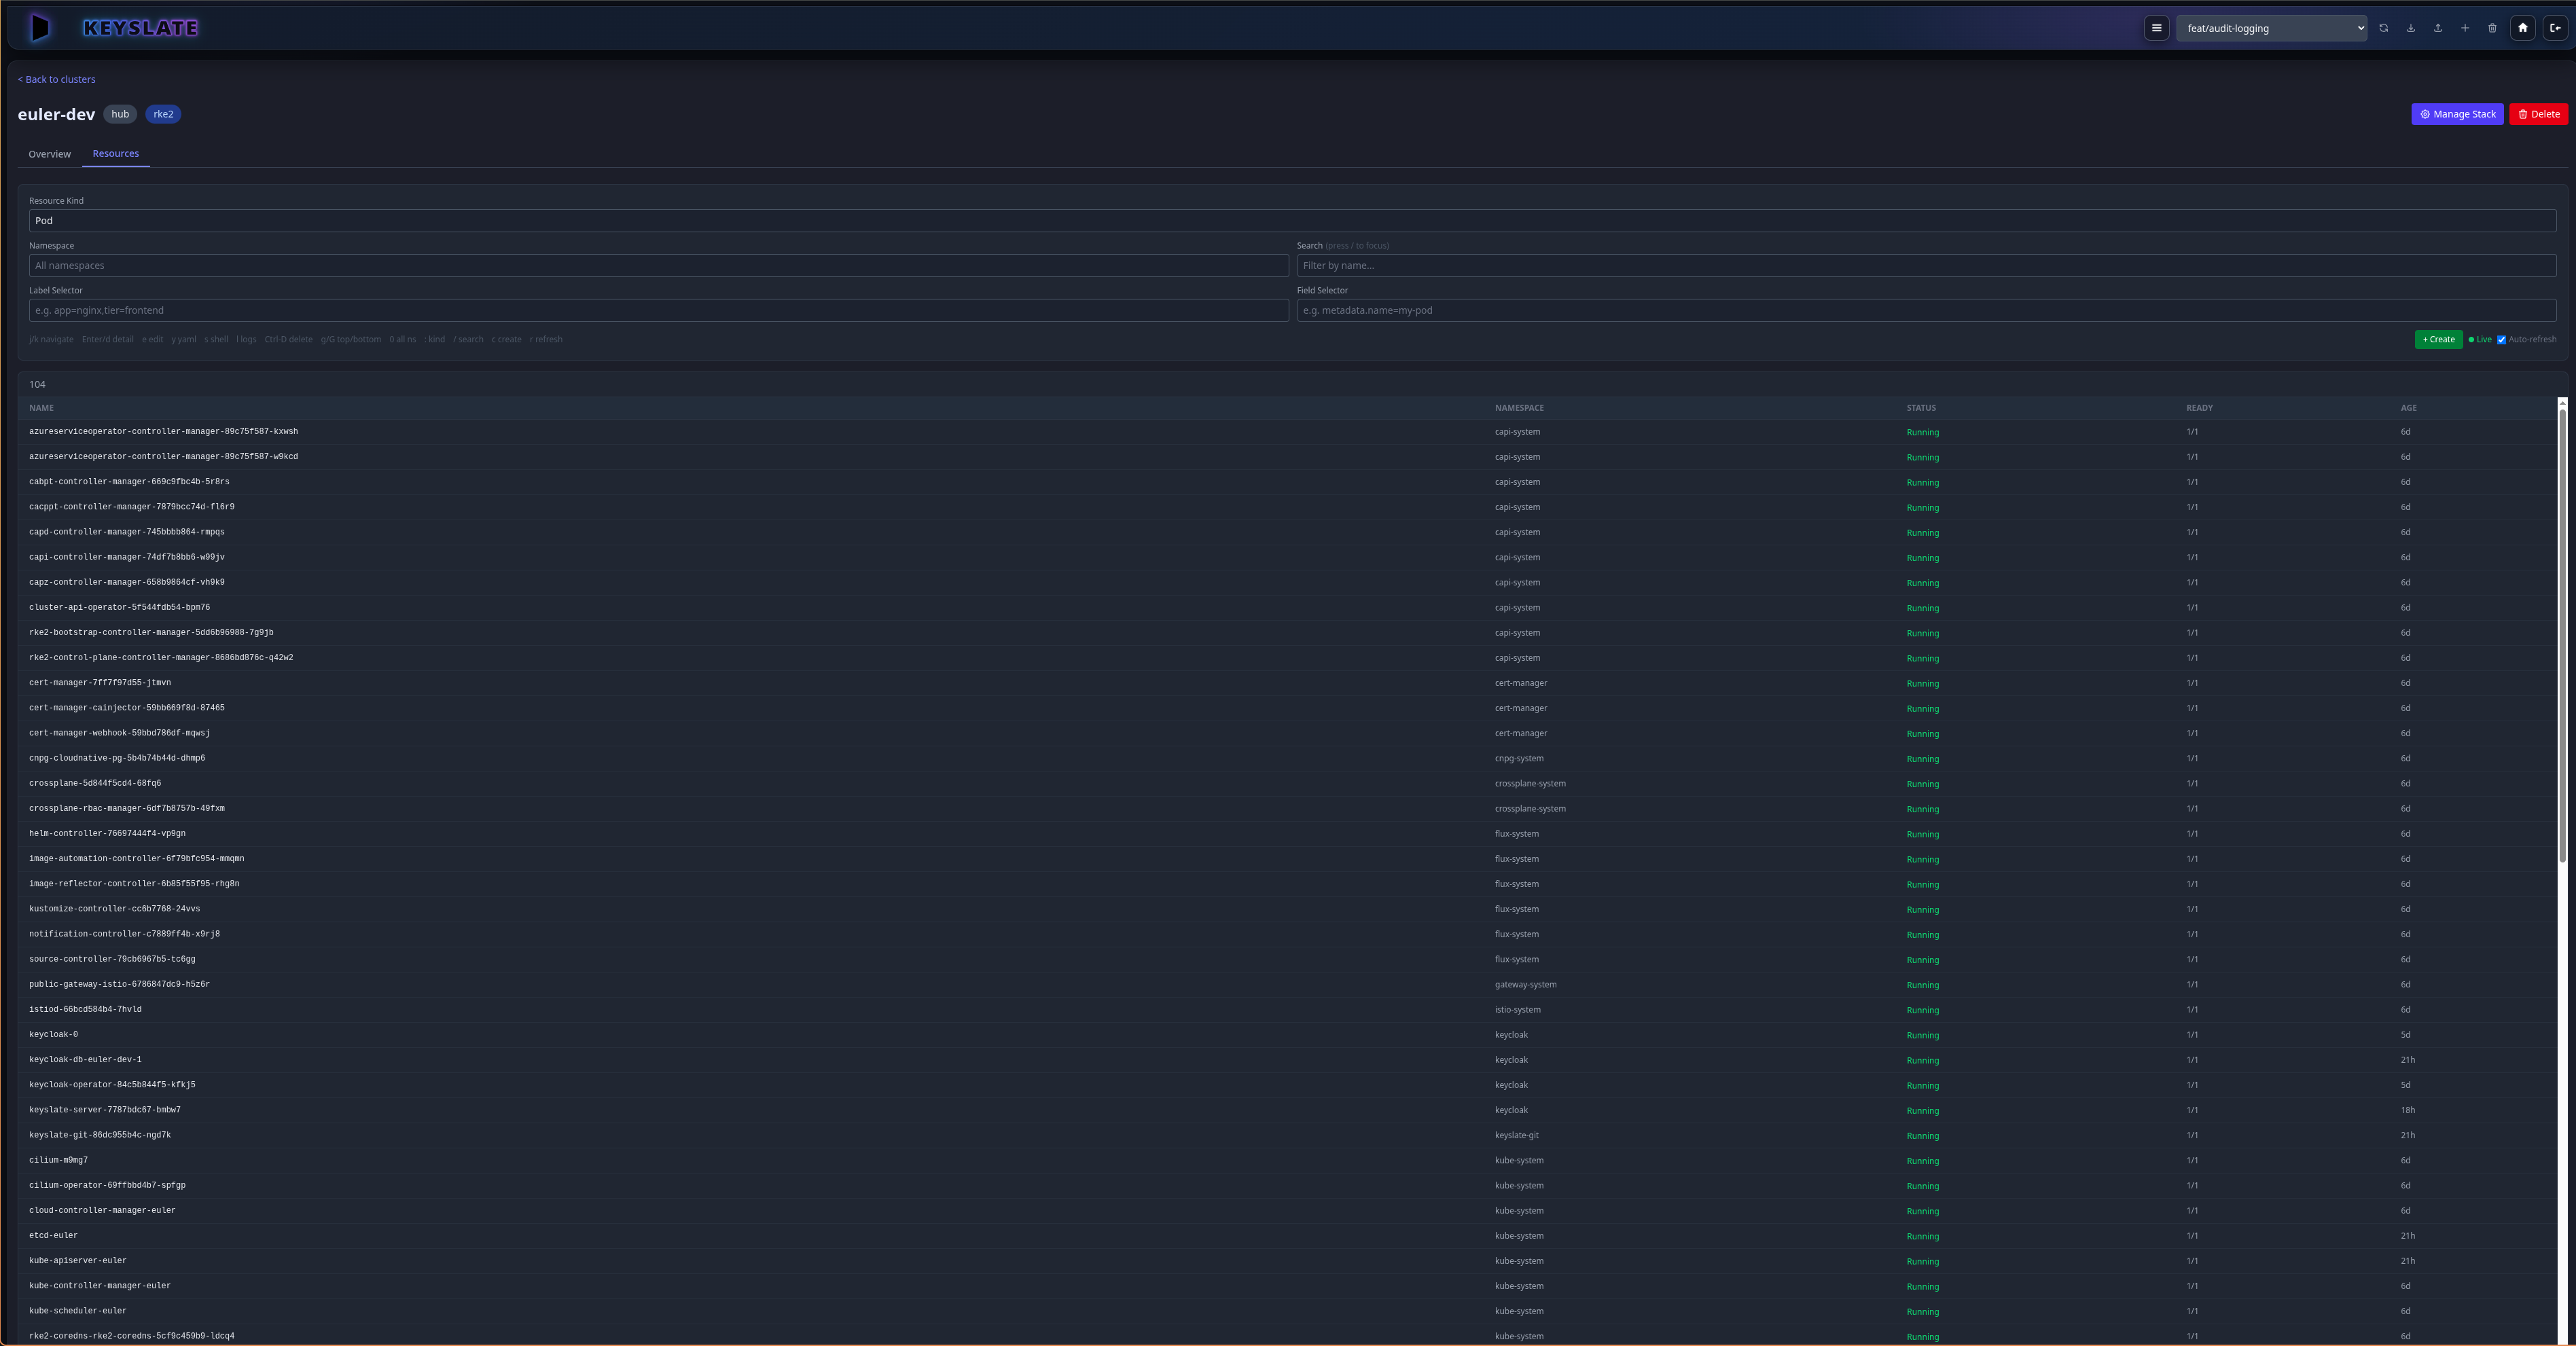Click the download (pull) icon
Viewport: 2576px width, 1346px height.
click(2411, 28)
